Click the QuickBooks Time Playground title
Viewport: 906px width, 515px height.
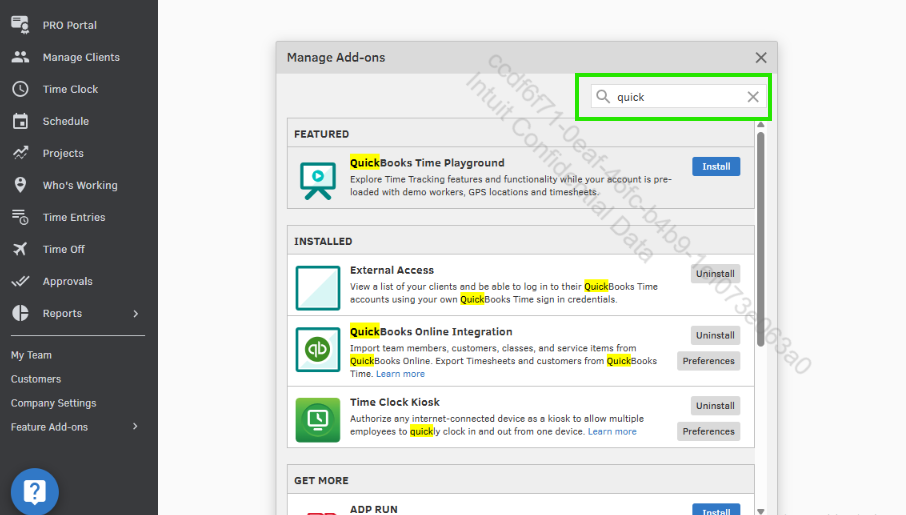pos(427,163)
